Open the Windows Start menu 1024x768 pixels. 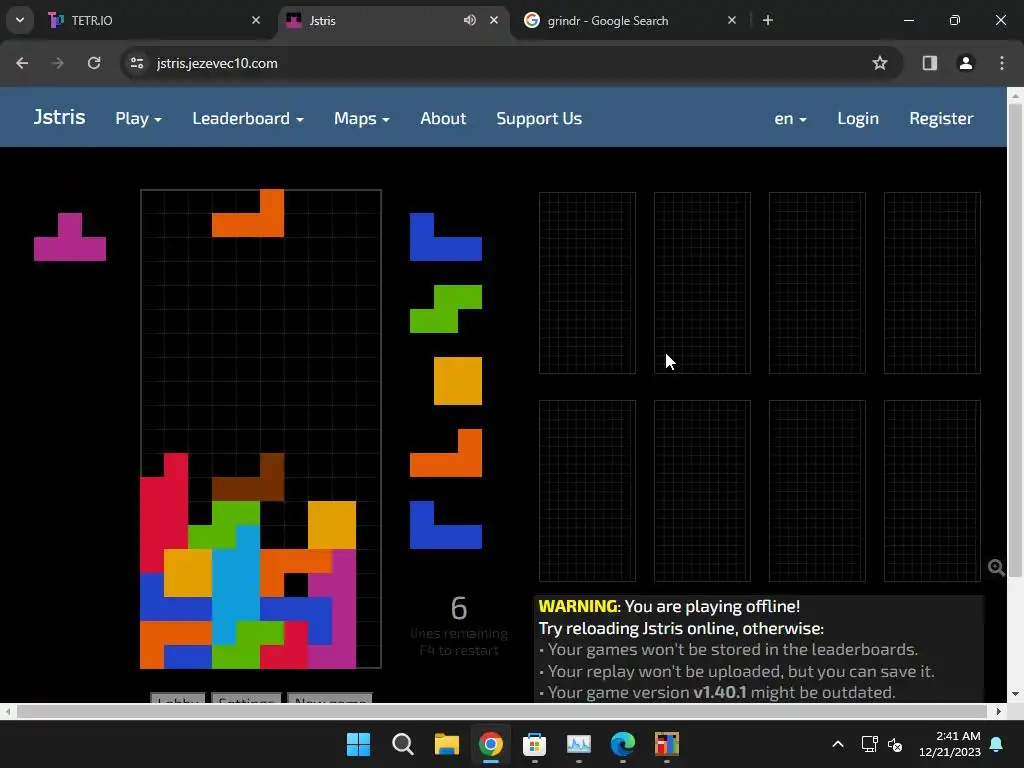(x=358, y=744)
